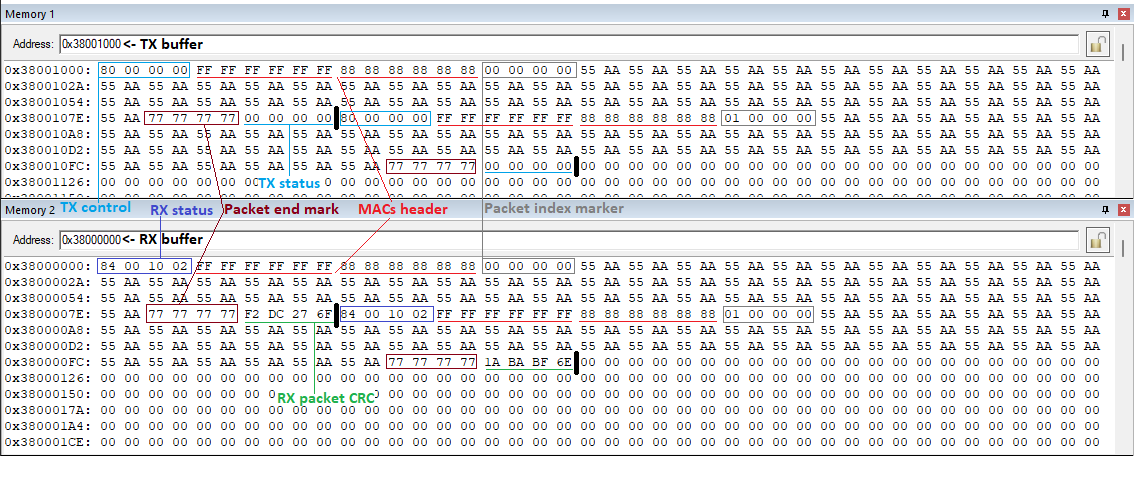Image resolution: width=1138 pixels, height=486 pixels.
Task: Click the row address 0x3800107E in Memory 1
Action: pos(47,118)
